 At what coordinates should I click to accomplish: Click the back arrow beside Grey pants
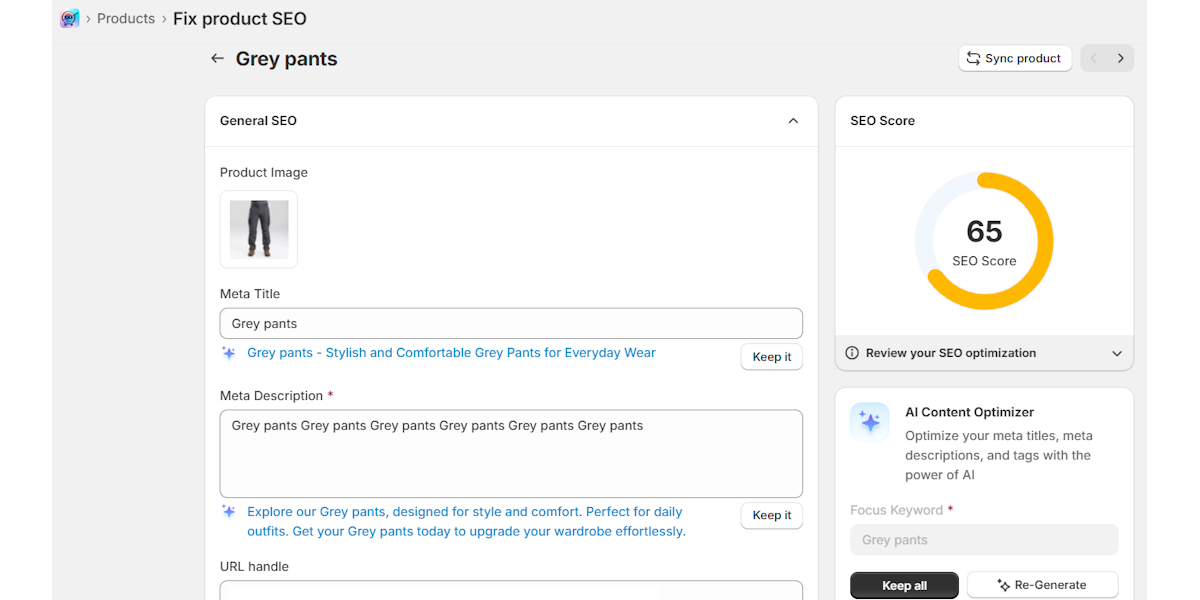click(x=217, y=59)
